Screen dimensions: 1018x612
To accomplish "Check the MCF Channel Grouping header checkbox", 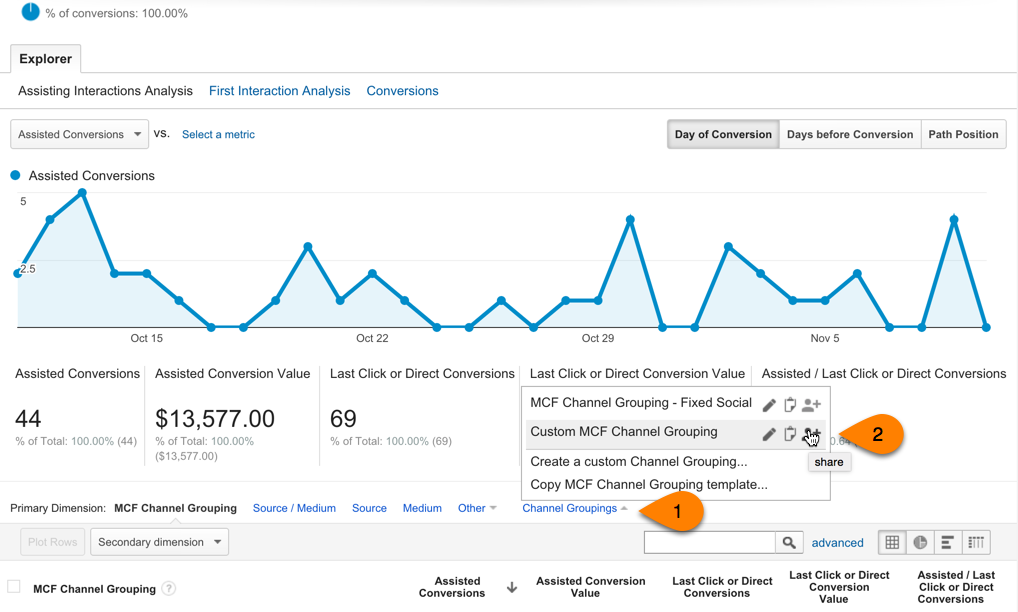I will (x=14, y=587).
